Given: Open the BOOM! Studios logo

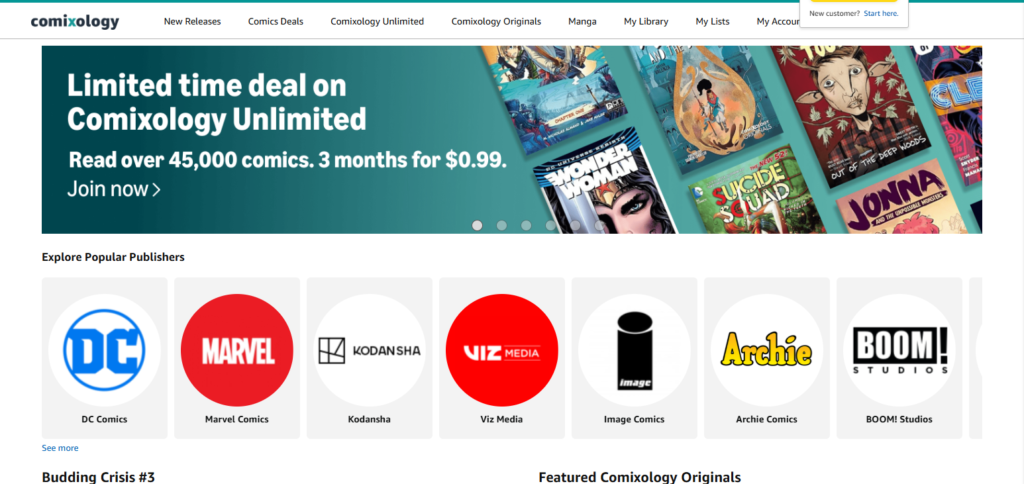Looking at the screenshot, I should pos(899,351).
